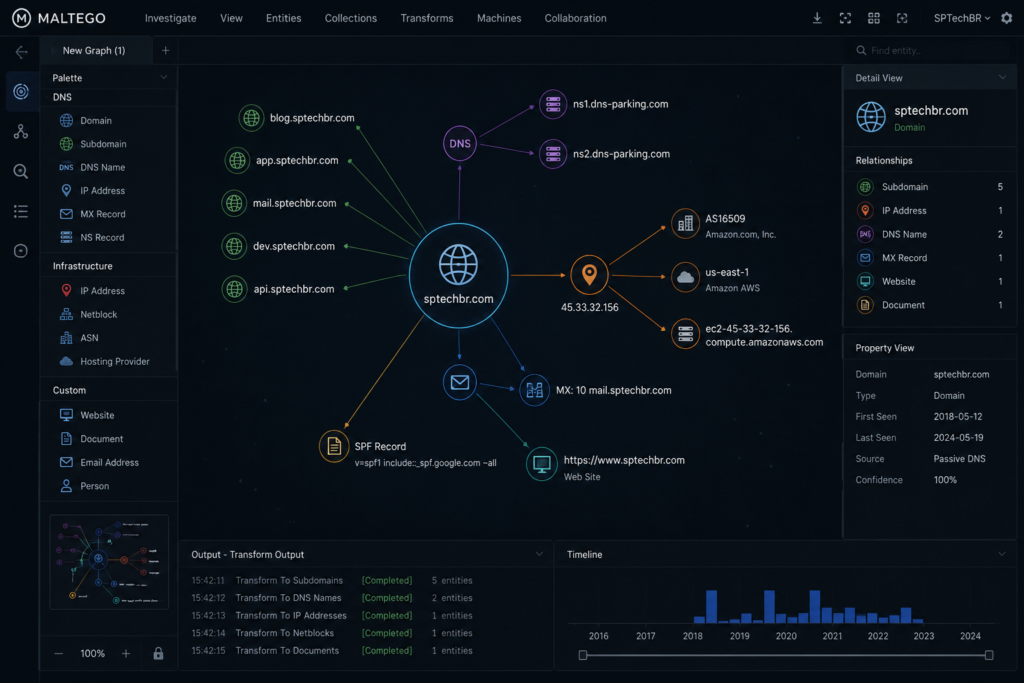Select the website monitor icon node
This screenshot has height=683, width=1024.
pos(541,464)
